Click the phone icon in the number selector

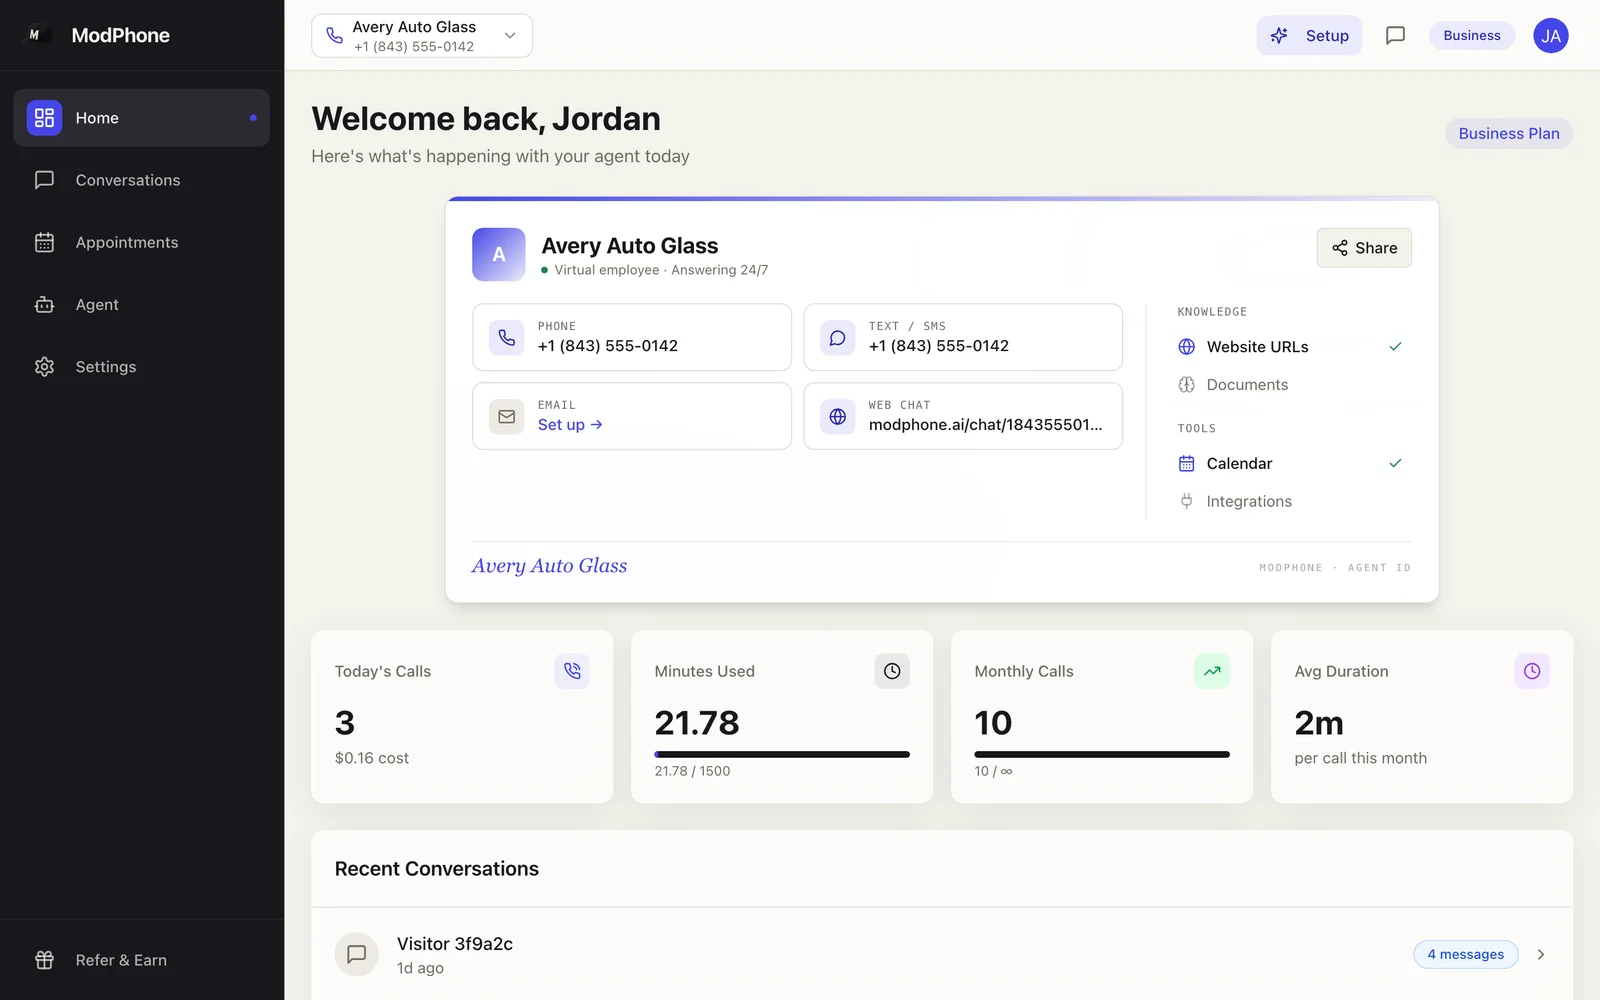click(335, 36)
